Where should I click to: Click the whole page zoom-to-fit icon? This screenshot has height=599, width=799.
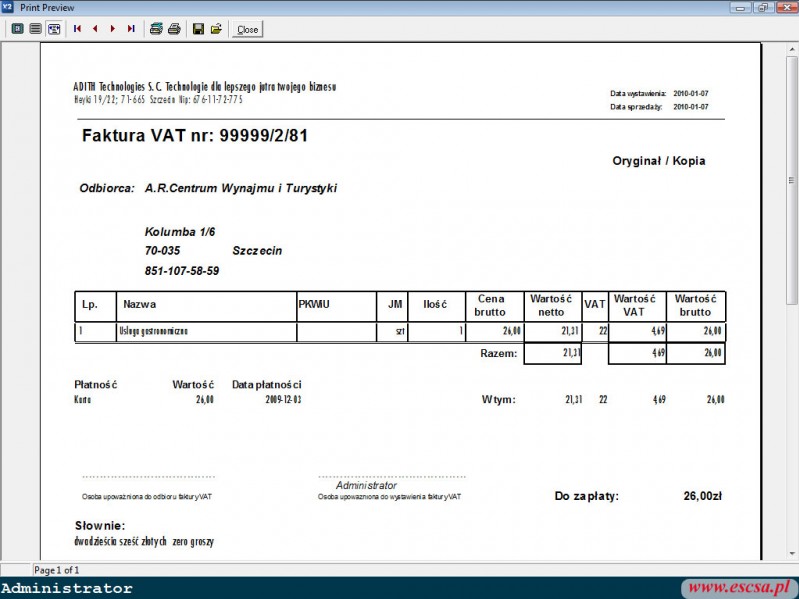(x=17, y=29)
